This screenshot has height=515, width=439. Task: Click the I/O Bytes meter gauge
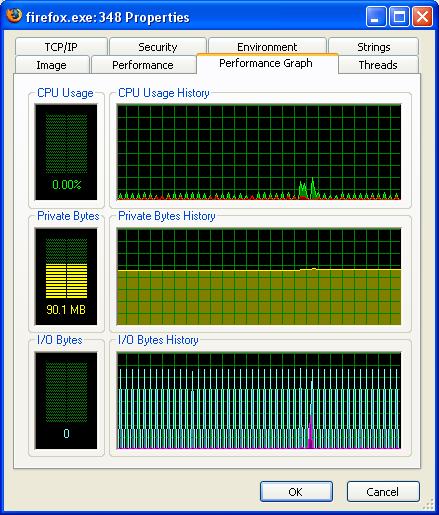(66, 401)
